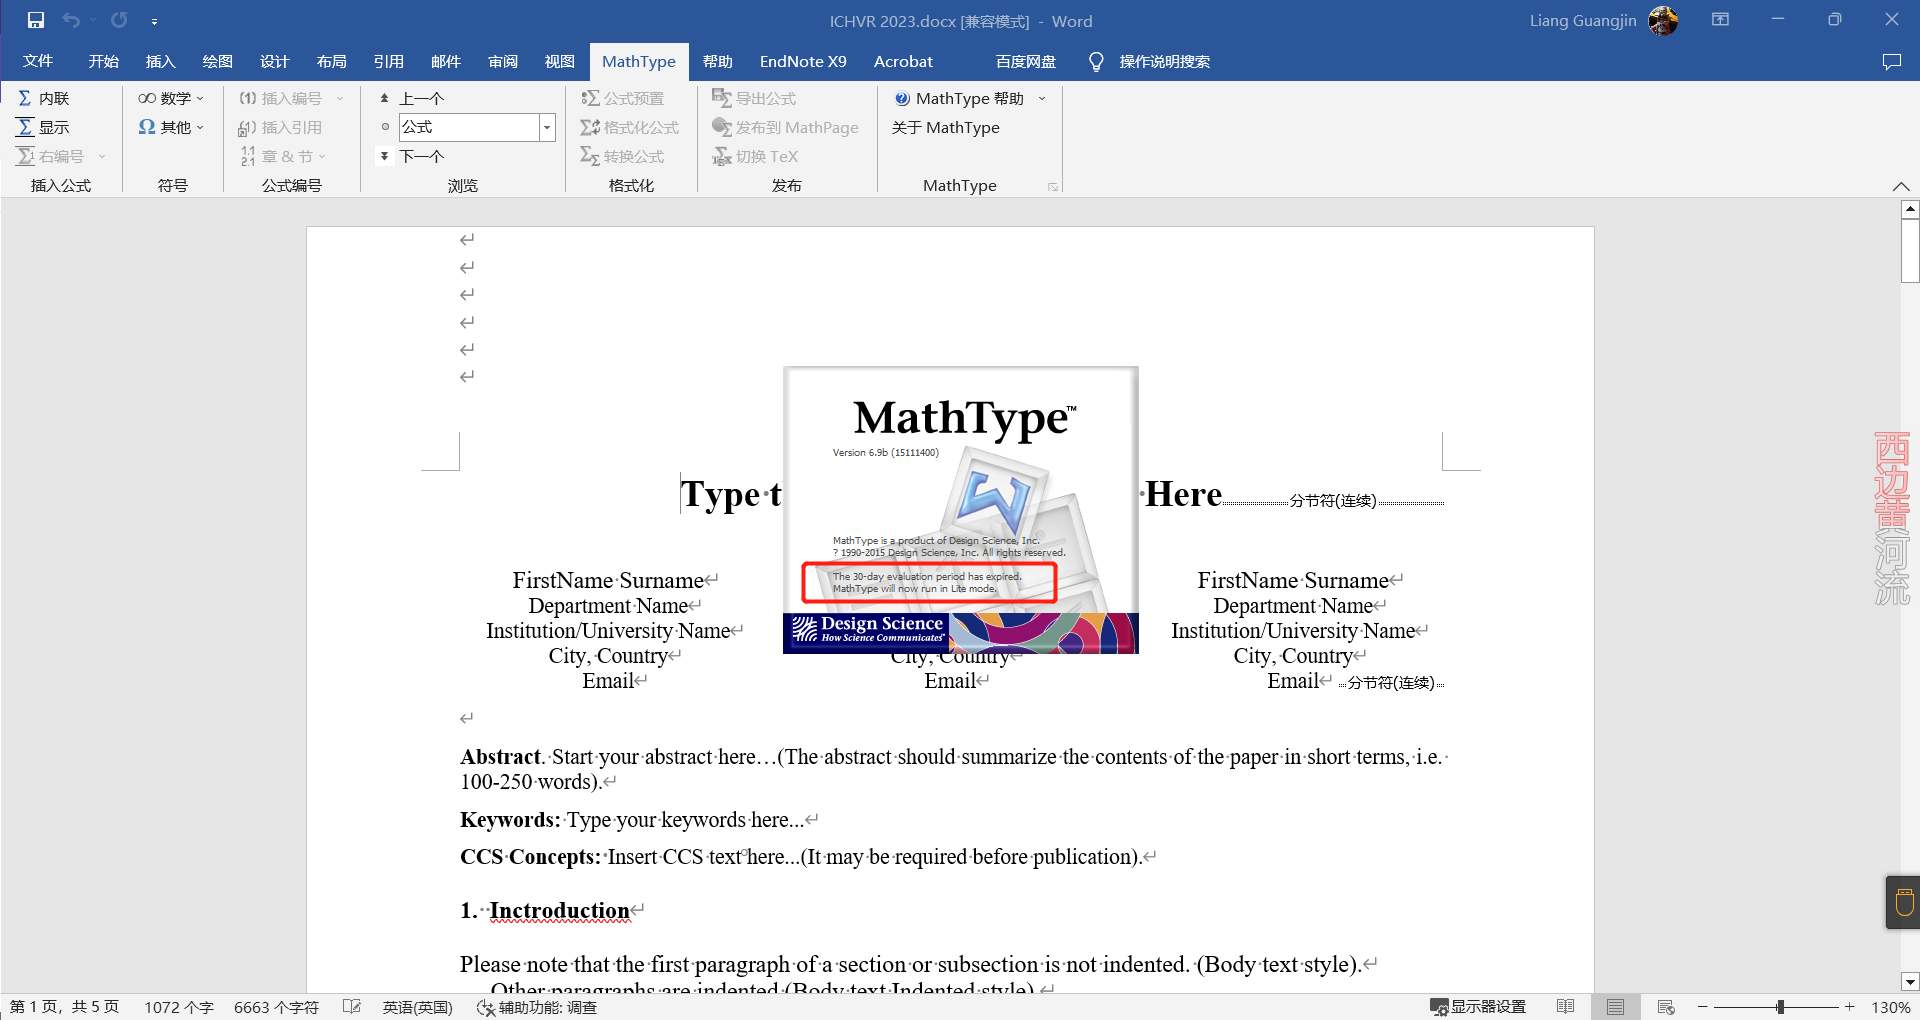Click 插入引用 insert reference icon
1920x1020 pixels.
pos(248,127)
